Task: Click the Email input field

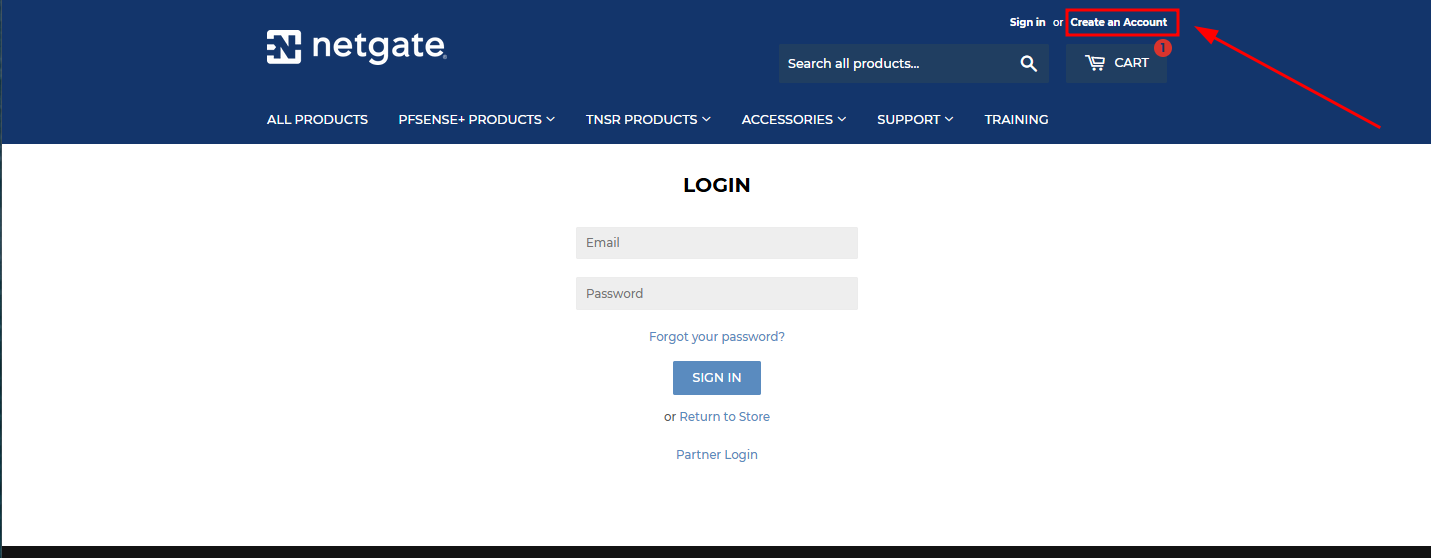Action: tap(717, 243)
